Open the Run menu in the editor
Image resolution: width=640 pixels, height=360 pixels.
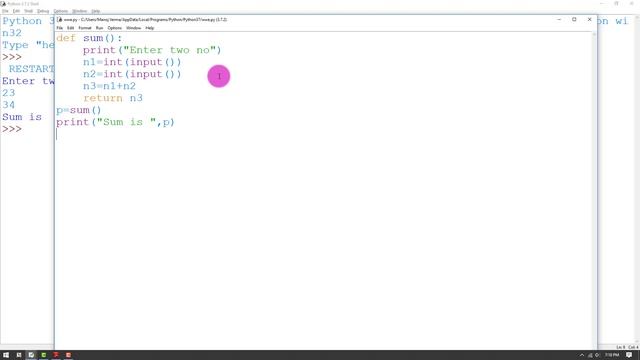(x=99, y=28)
